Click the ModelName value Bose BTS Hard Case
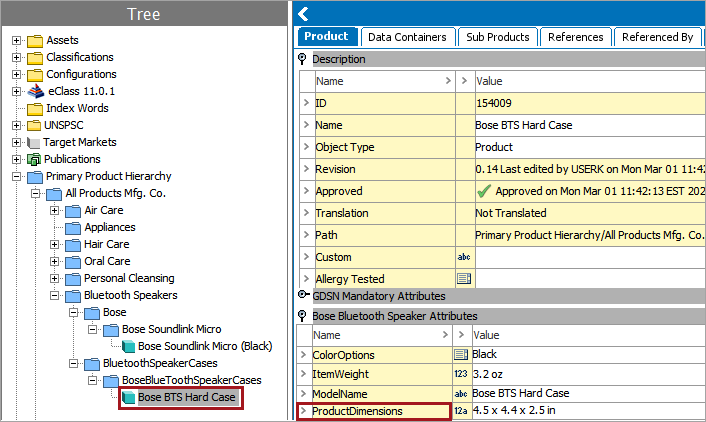Screen dimensions: 706x422 pos(521,393)
